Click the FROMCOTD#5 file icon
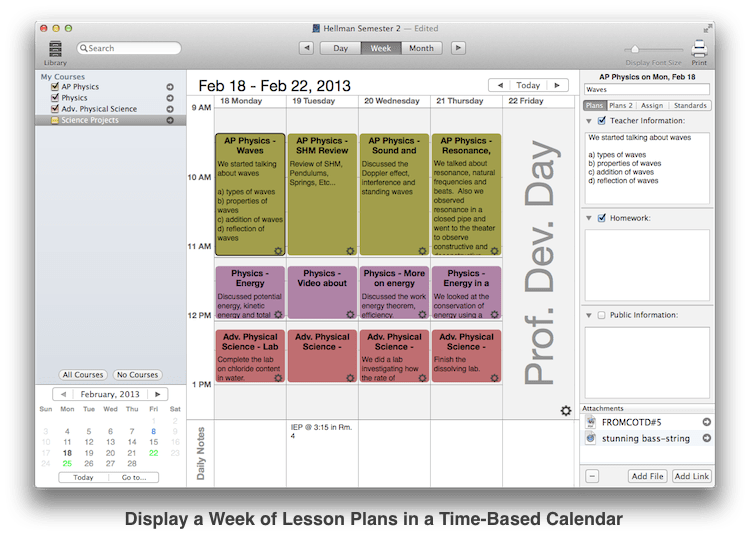 [x=591, y=422]
